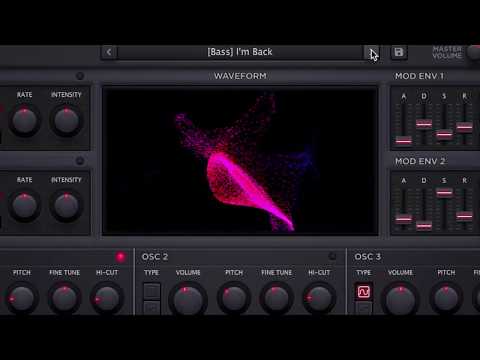The height and width of the screenshot is (360, 480).
Task: Click the upper LFO Intensity knob
Action: [x=66, y=120]
